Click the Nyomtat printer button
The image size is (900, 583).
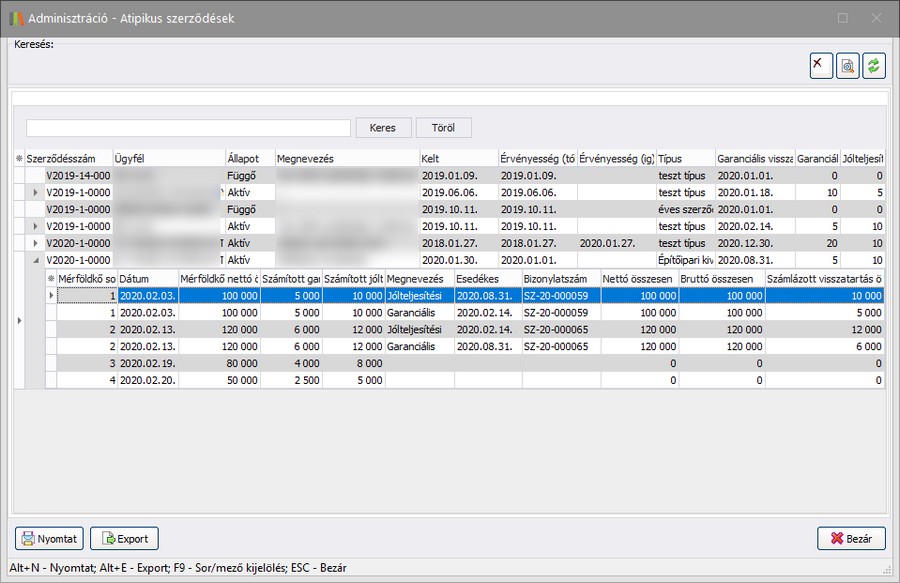49,538
